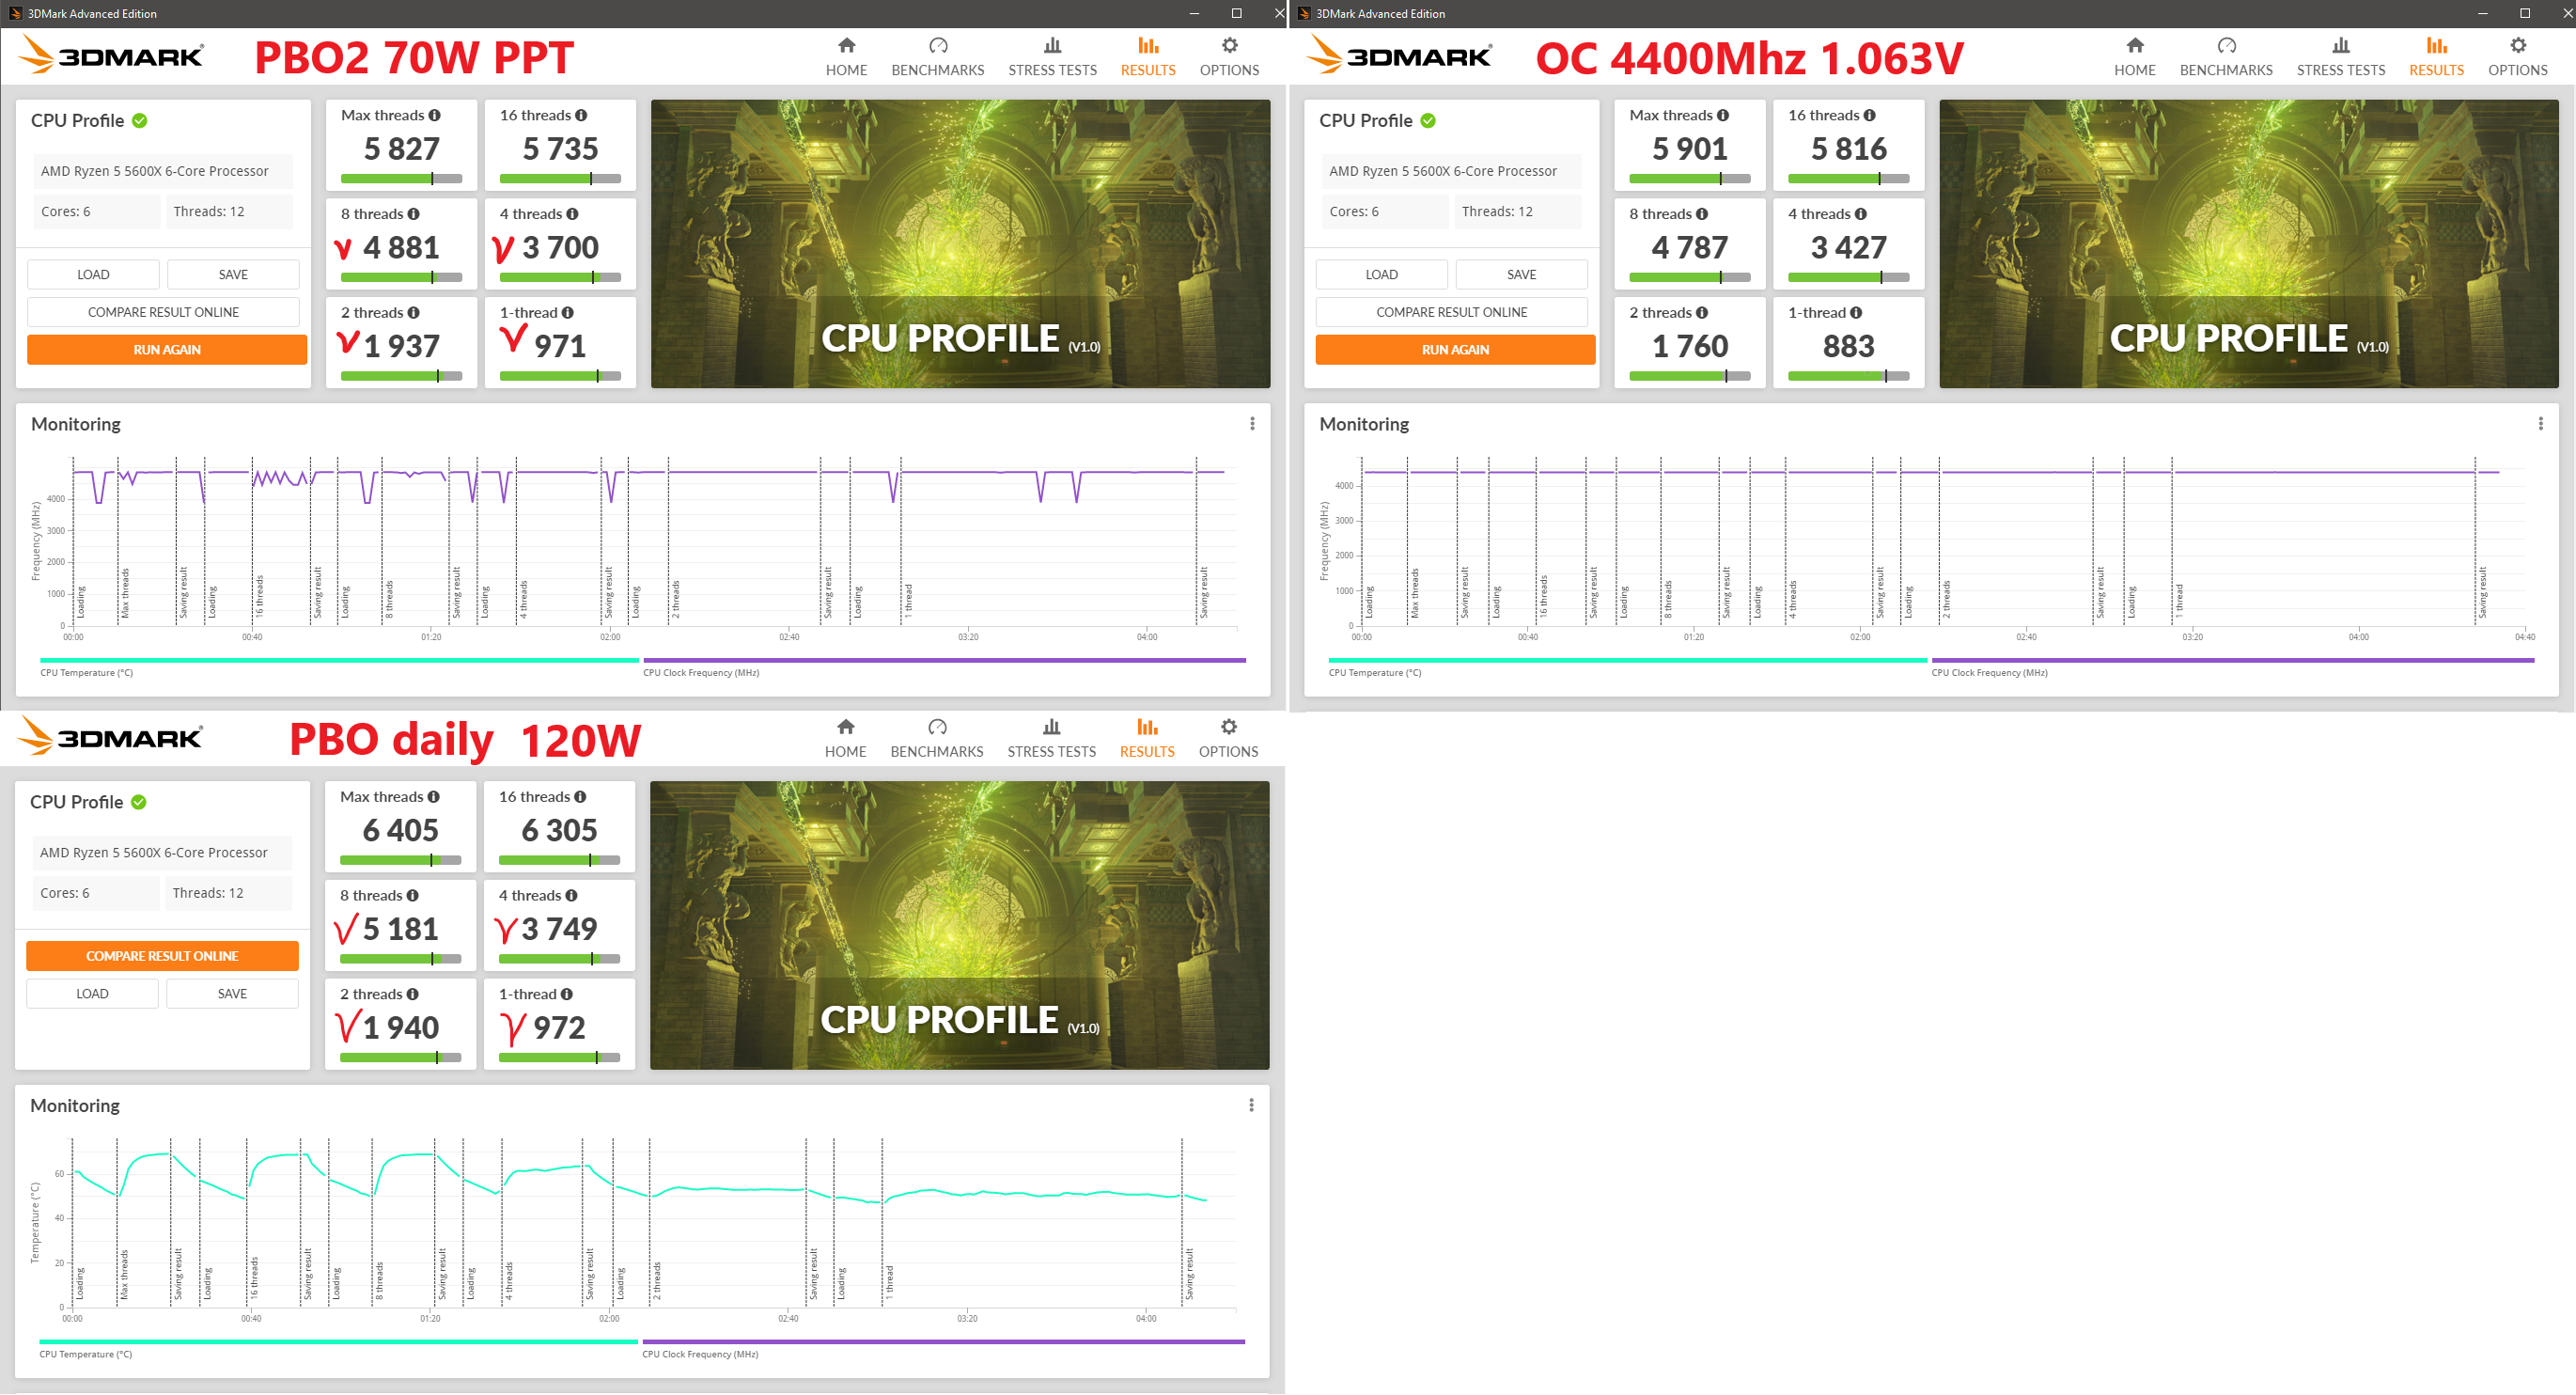Click the green validation check in the OC window
This screenshot has width=2576, height=1395.
(x=1428, y=121)
